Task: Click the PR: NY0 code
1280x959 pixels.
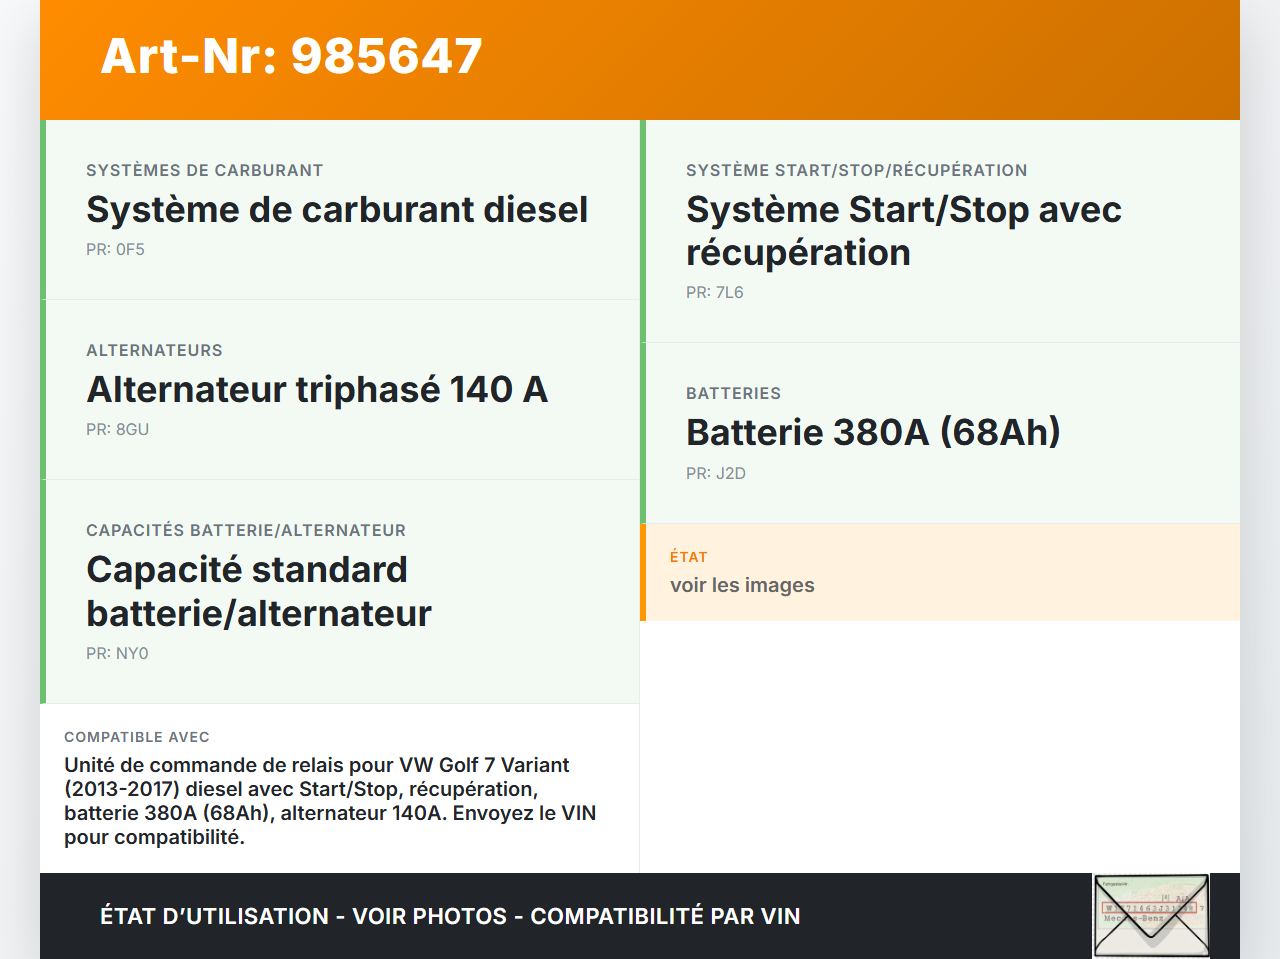Action: [x=117, y=654]
